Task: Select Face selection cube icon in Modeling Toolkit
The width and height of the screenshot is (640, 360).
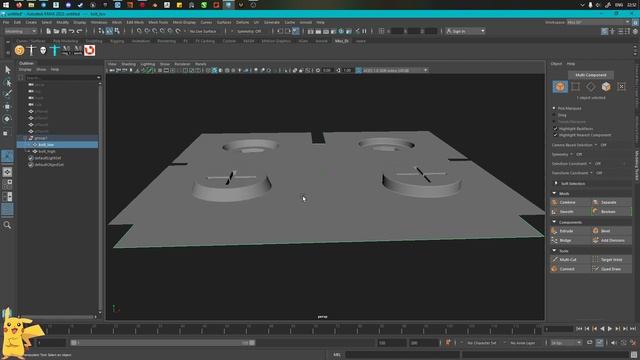Action: tap(606, 87)
